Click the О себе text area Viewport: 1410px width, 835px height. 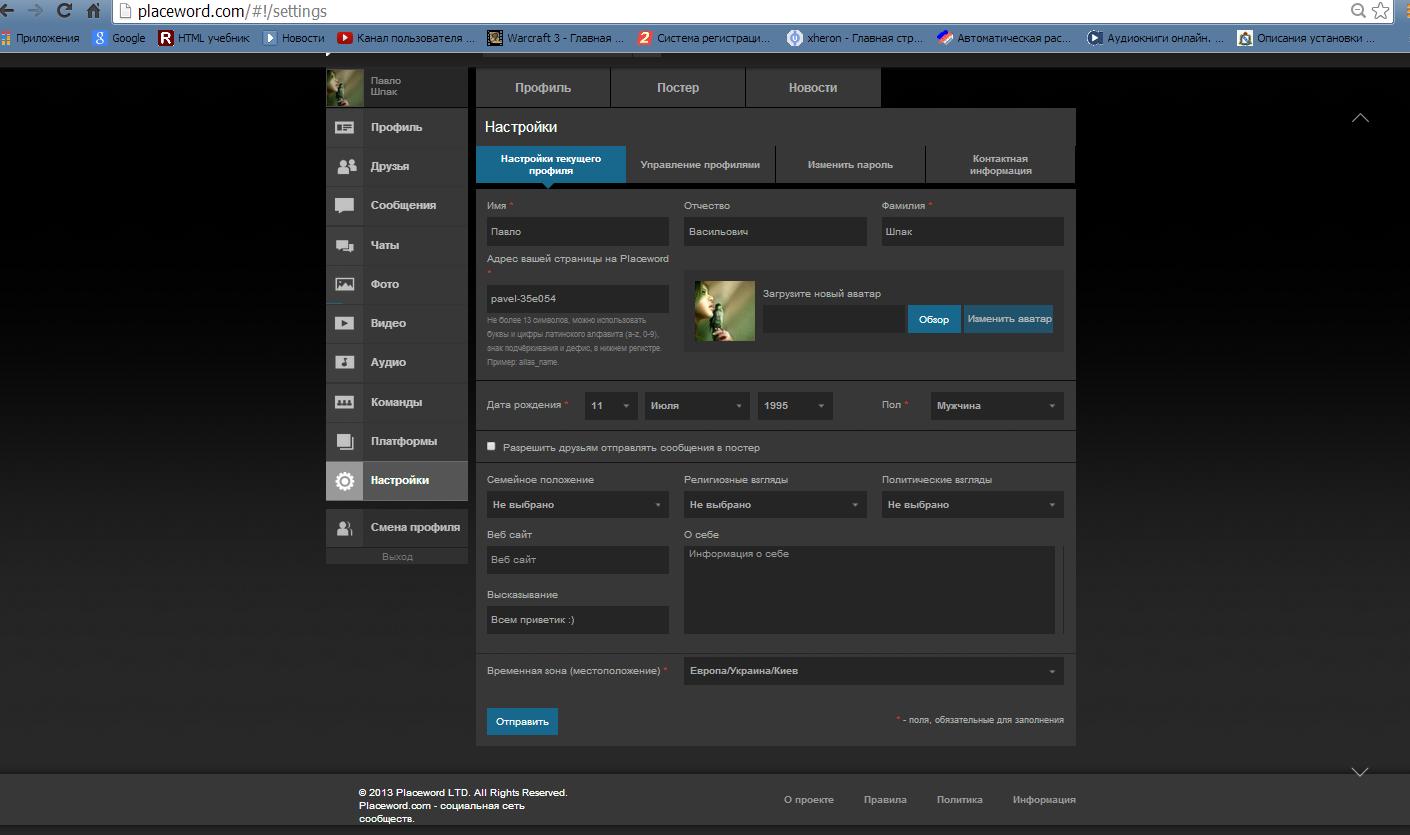click(870, 590)
